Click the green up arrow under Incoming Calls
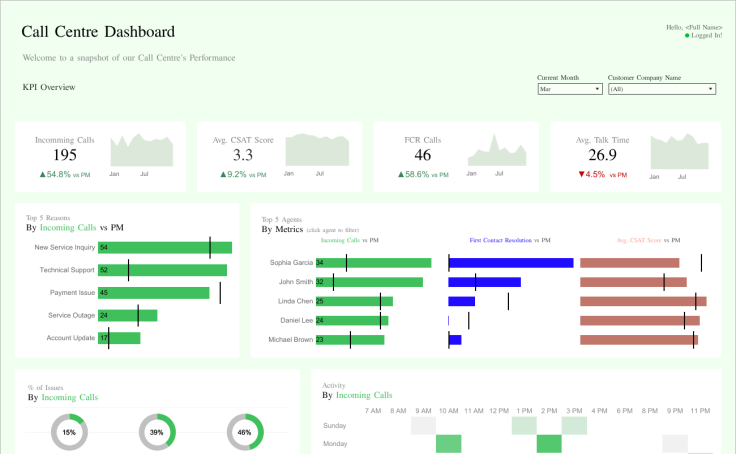Screen dimensions: 736x454 [x=42, y=174]
